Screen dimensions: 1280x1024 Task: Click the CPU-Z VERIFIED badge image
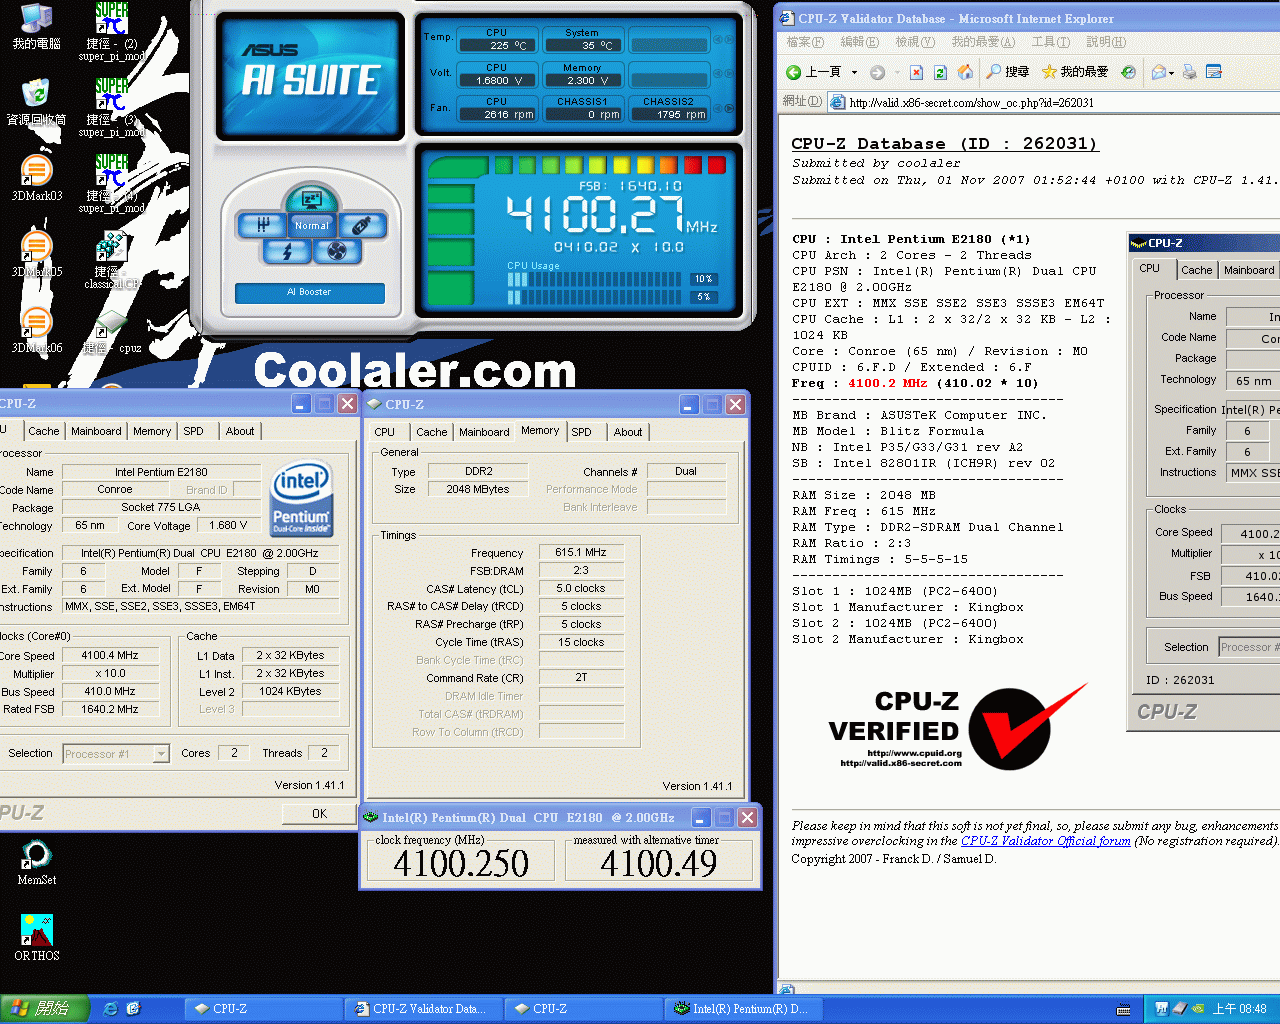pyautogui.click(x=958, y=728)
